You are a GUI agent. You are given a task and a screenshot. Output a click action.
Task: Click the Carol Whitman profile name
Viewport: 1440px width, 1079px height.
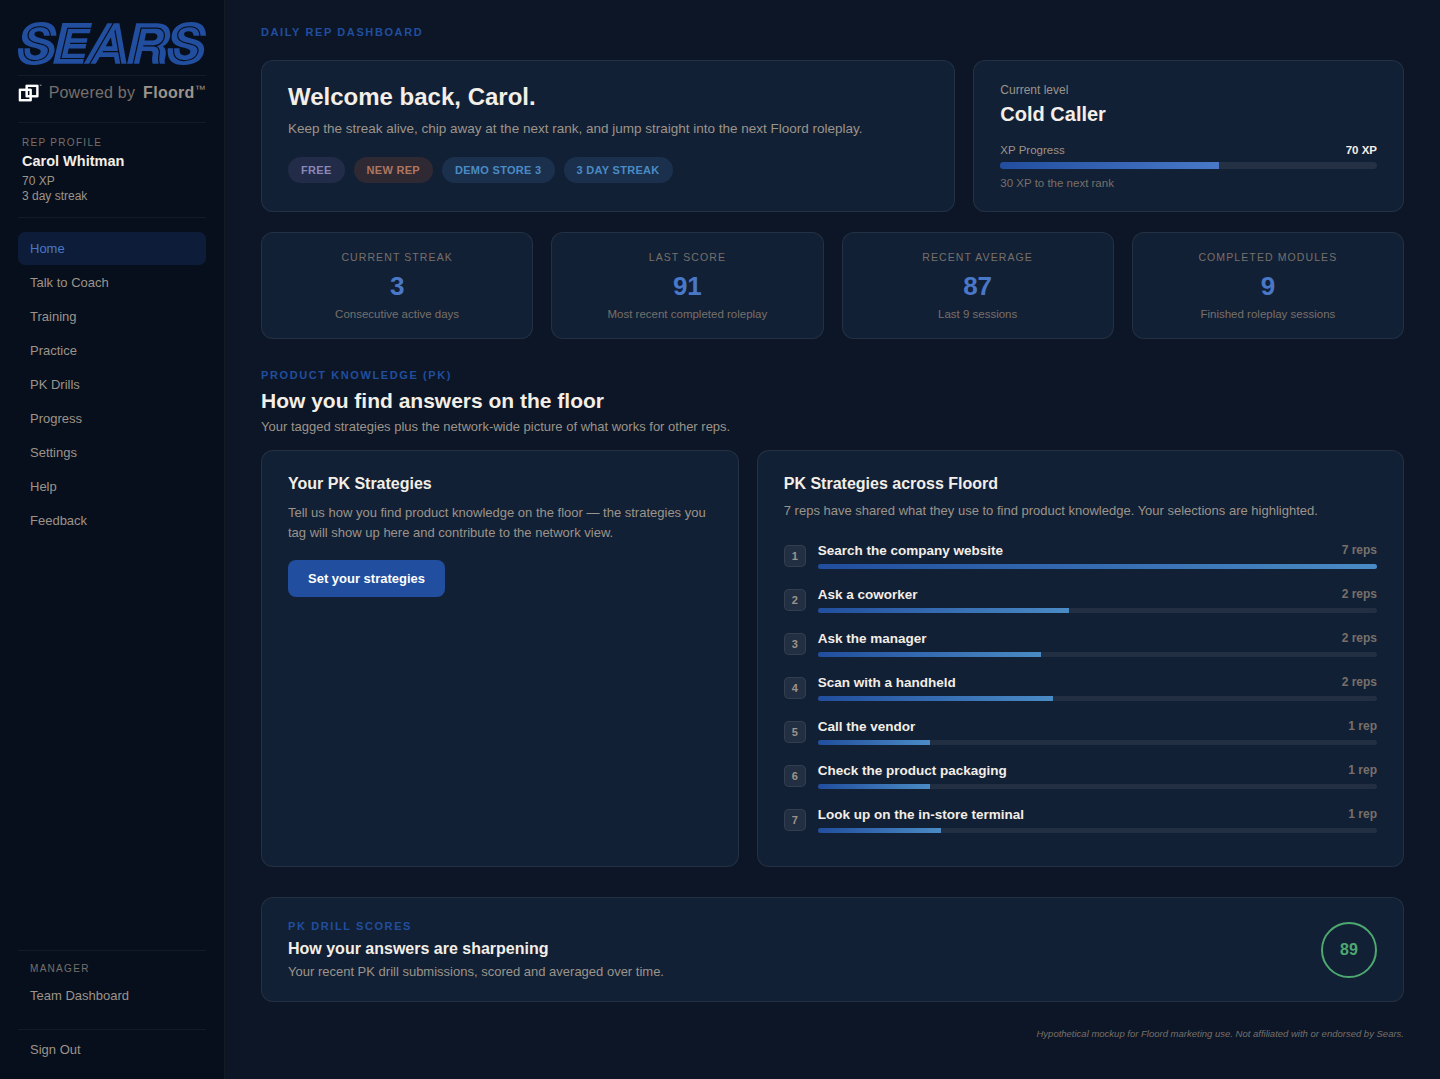pos(73,161)
